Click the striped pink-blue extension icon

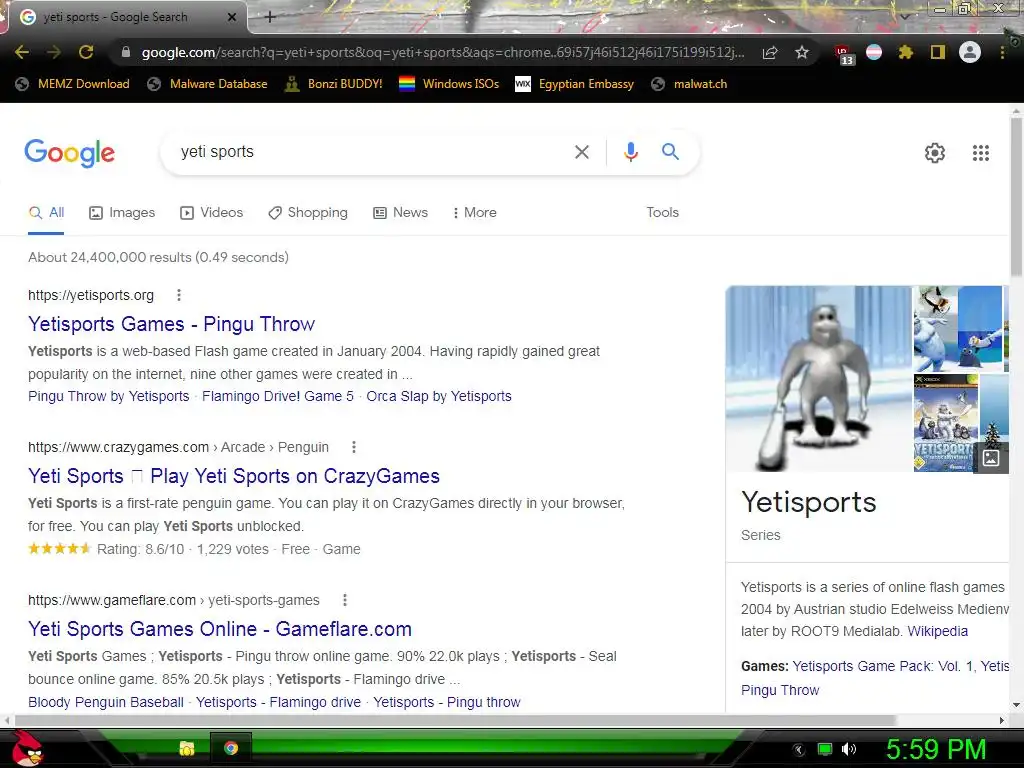pos(874,52)
